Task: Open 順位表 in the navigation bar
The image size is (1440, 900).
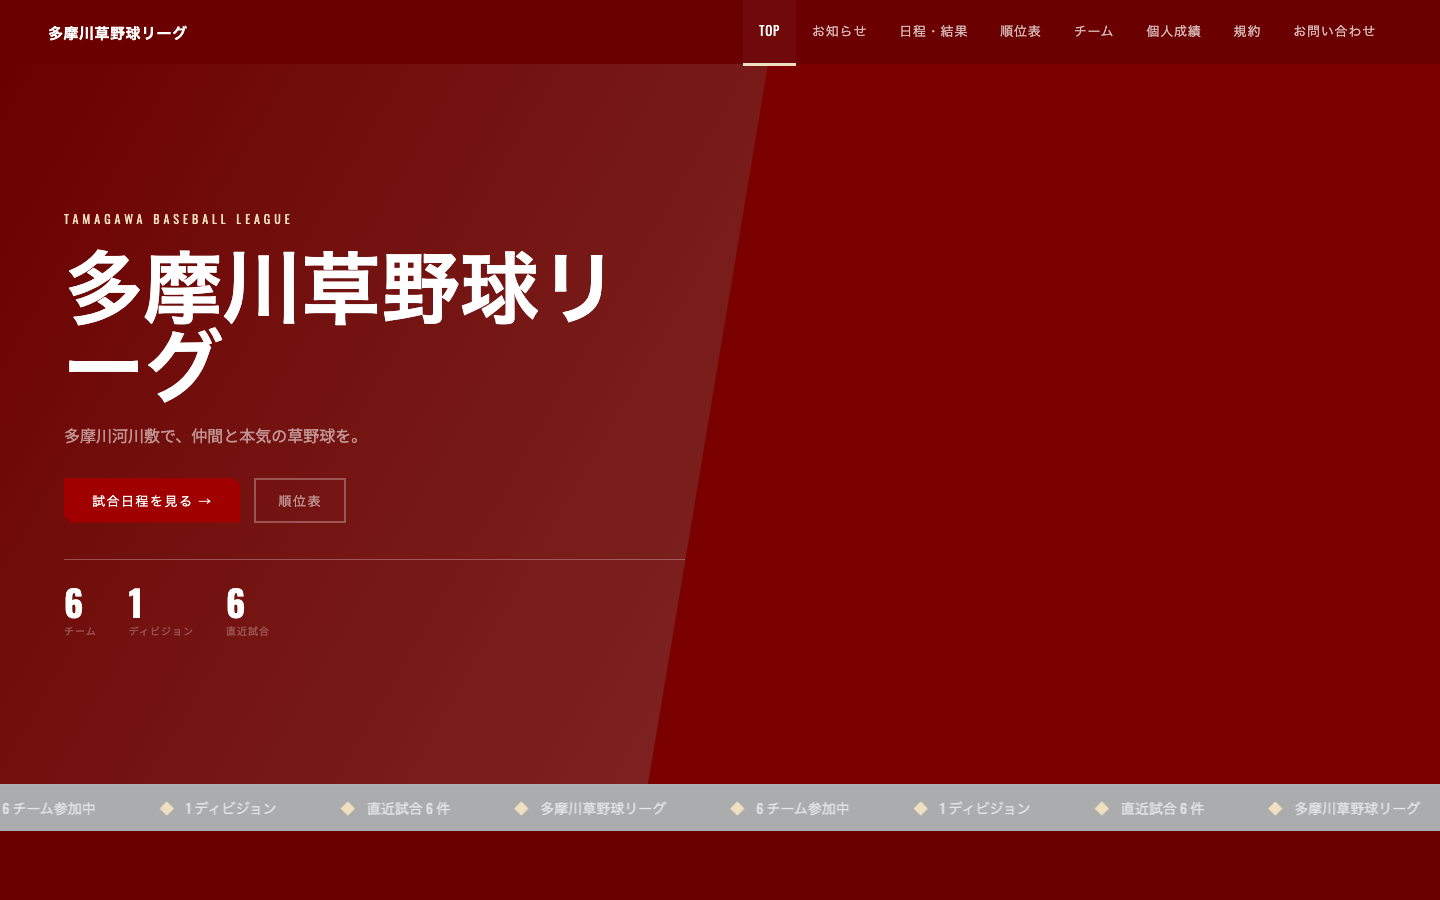Action: pyautogui.click(x=1020, y=32)
